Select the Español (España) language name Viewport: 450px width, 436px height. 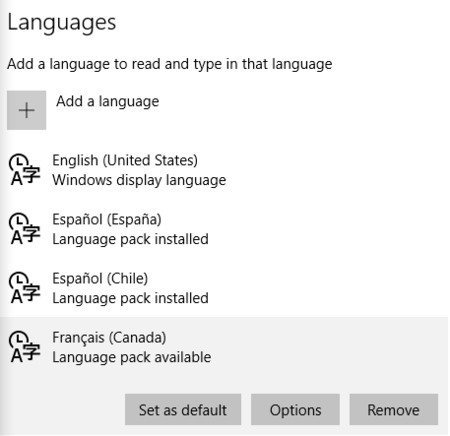(x=107, y=220)
